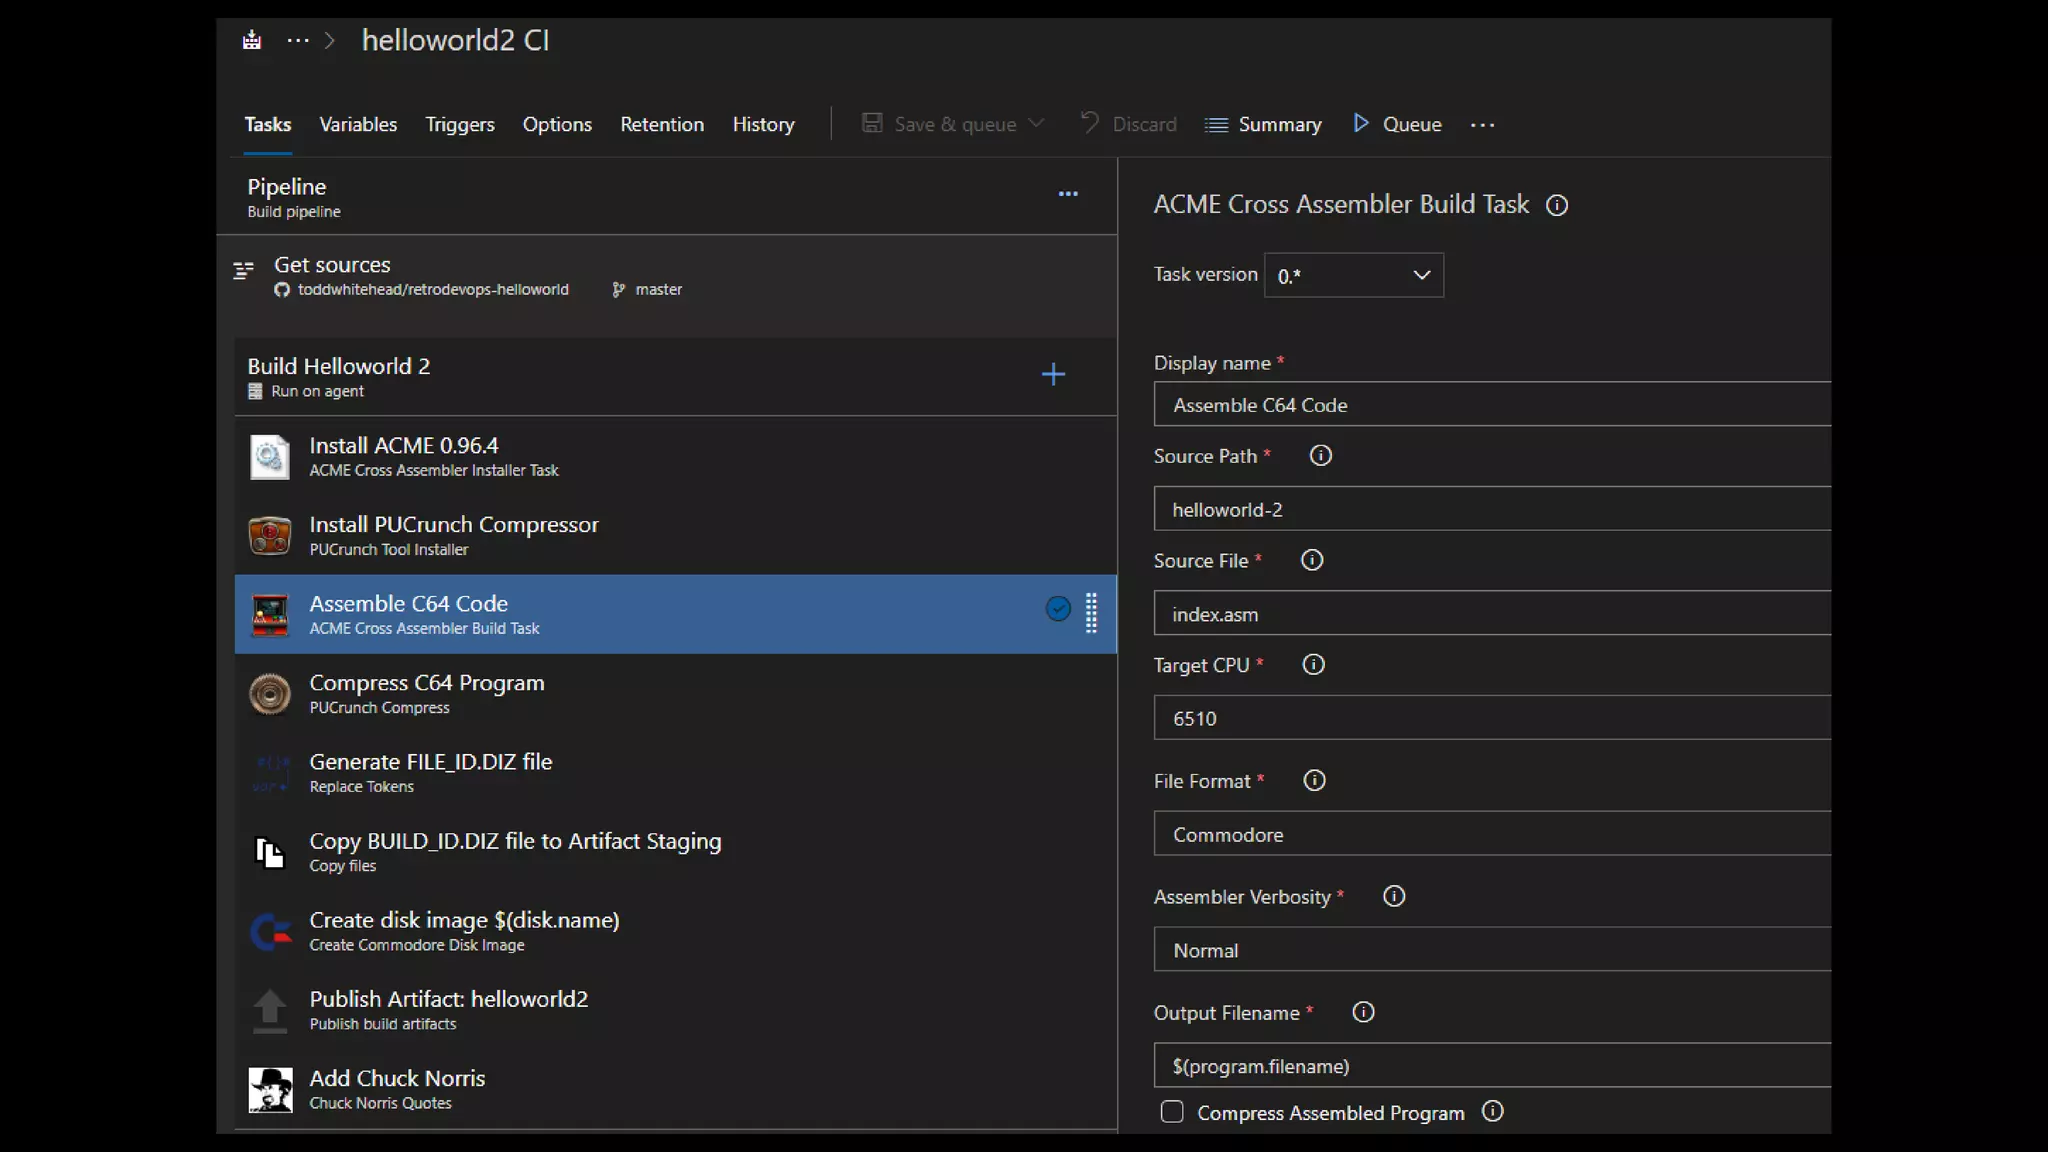Open the build Summary
2048x1152 pixels.
[1263, 125]
